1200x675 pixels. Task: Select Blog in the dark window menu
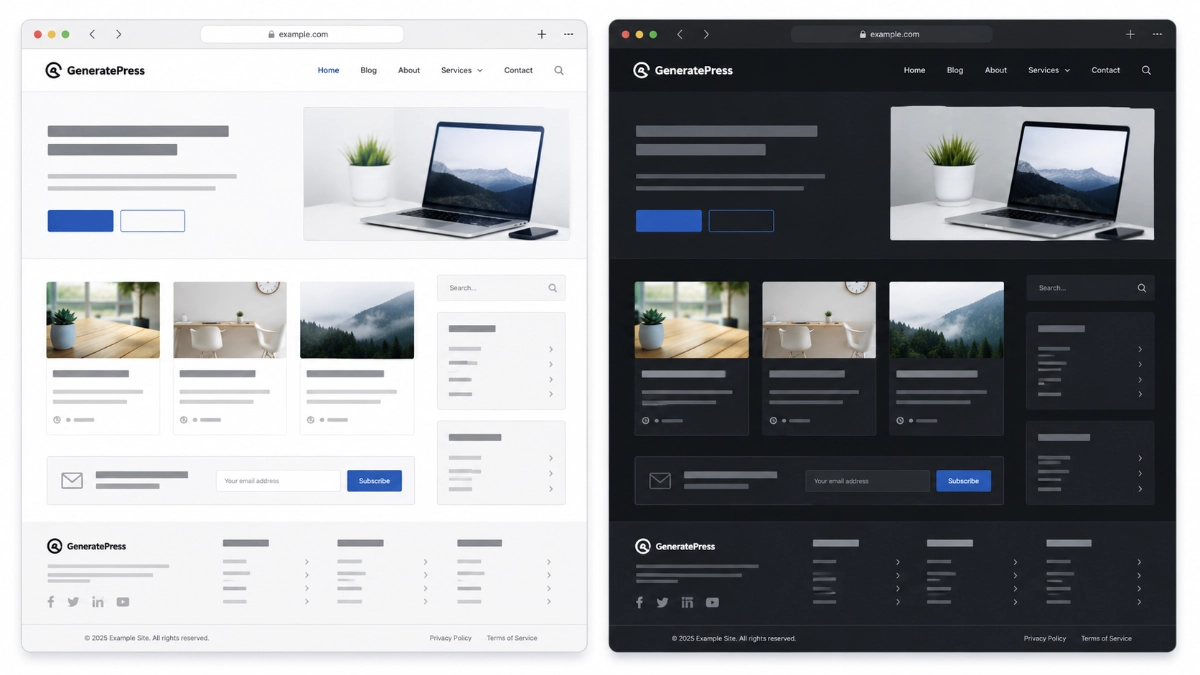point(955,70)
